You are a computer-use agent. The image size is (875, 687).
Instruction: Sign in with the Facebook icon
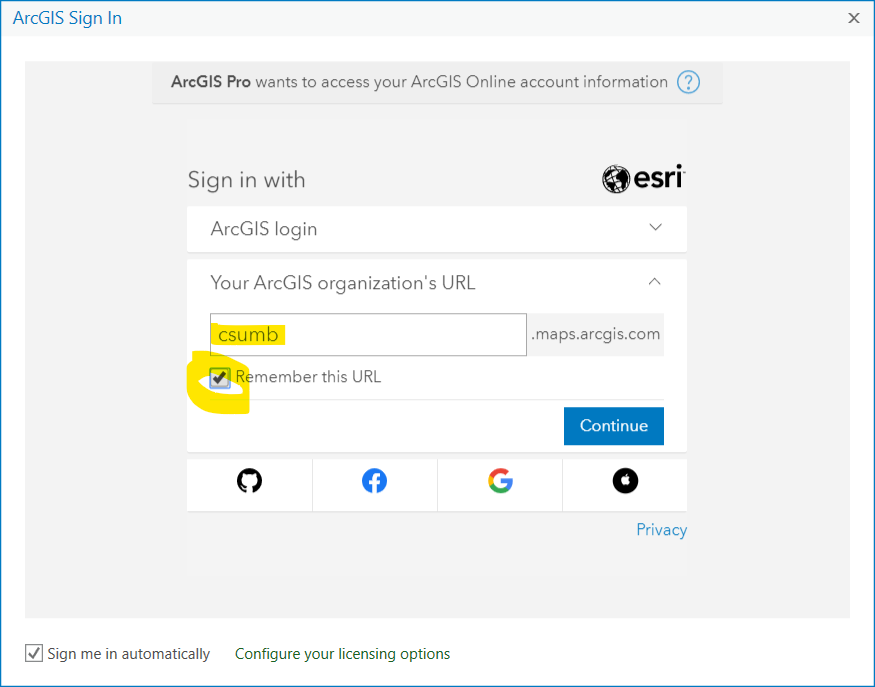(374, 481)
